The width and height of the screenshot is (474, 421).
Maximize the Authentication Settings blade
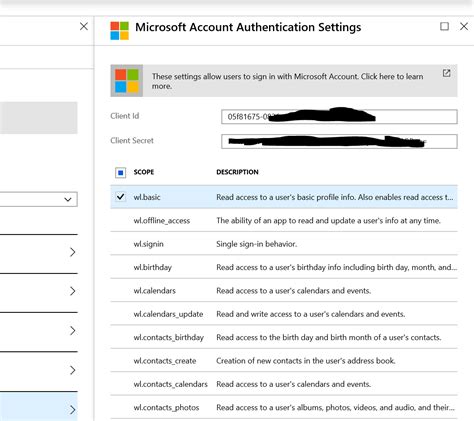[444, 26]
